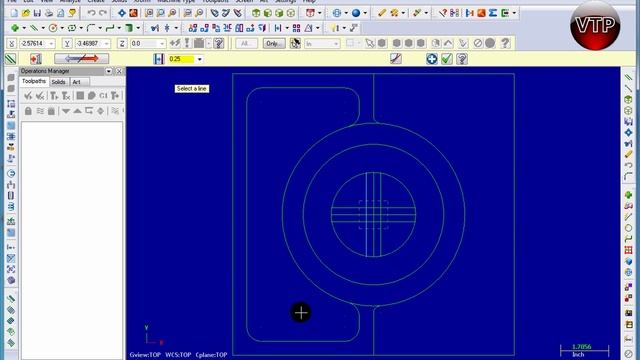Redo the last undone action

(103, 13)
